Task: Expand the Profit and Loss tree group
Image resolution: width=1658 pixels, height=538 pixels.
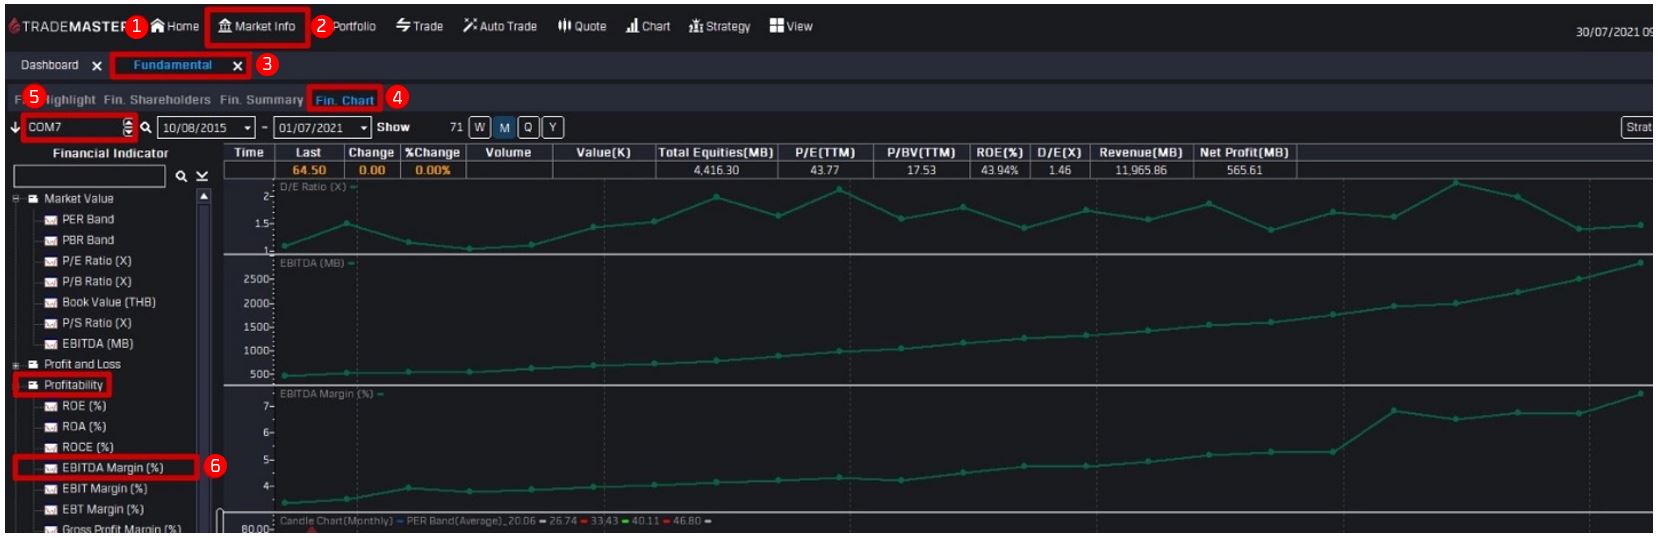Action: pyautogui.click(x=17, y=365)
